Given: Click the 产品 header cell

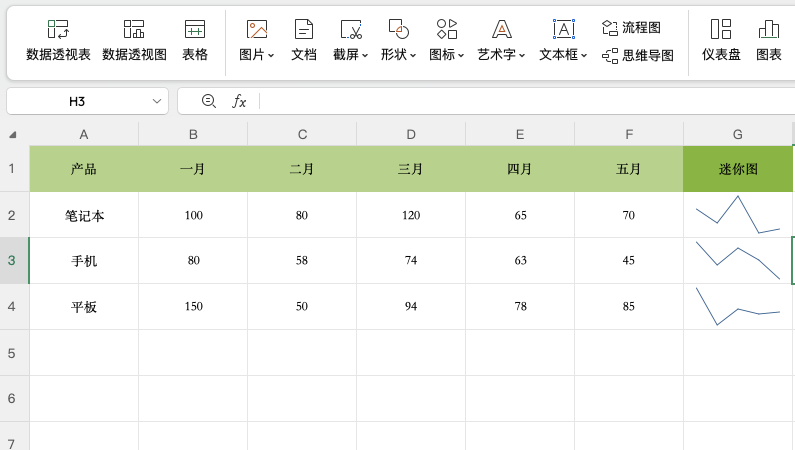Looking at the screenshot, I should pyautogui.click(x=84, y=169).
